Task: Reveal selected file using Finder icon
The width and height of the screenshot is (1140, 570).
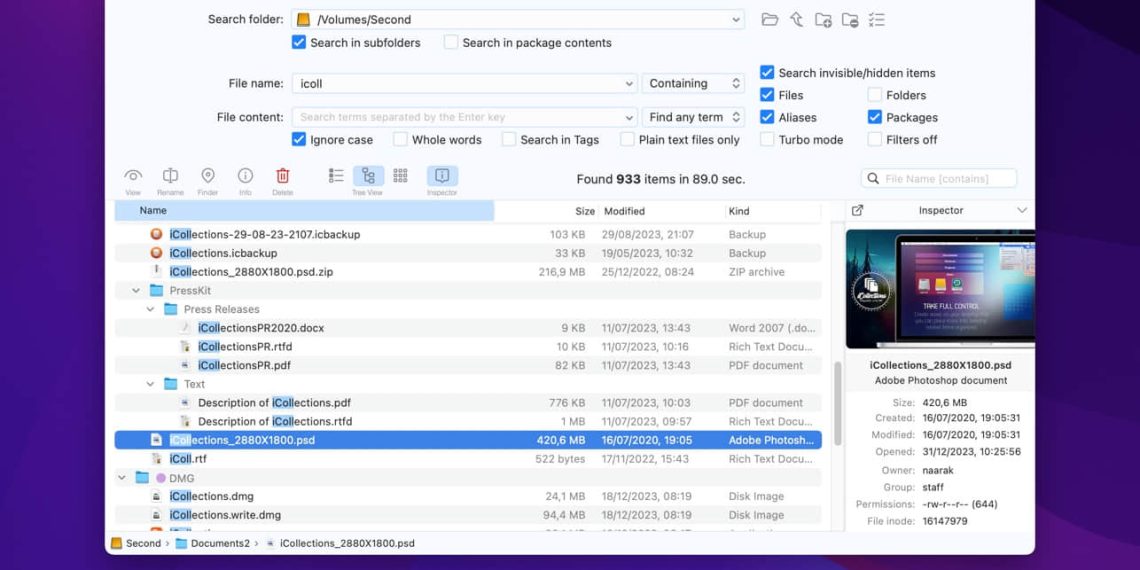Action: click(208, 176)
